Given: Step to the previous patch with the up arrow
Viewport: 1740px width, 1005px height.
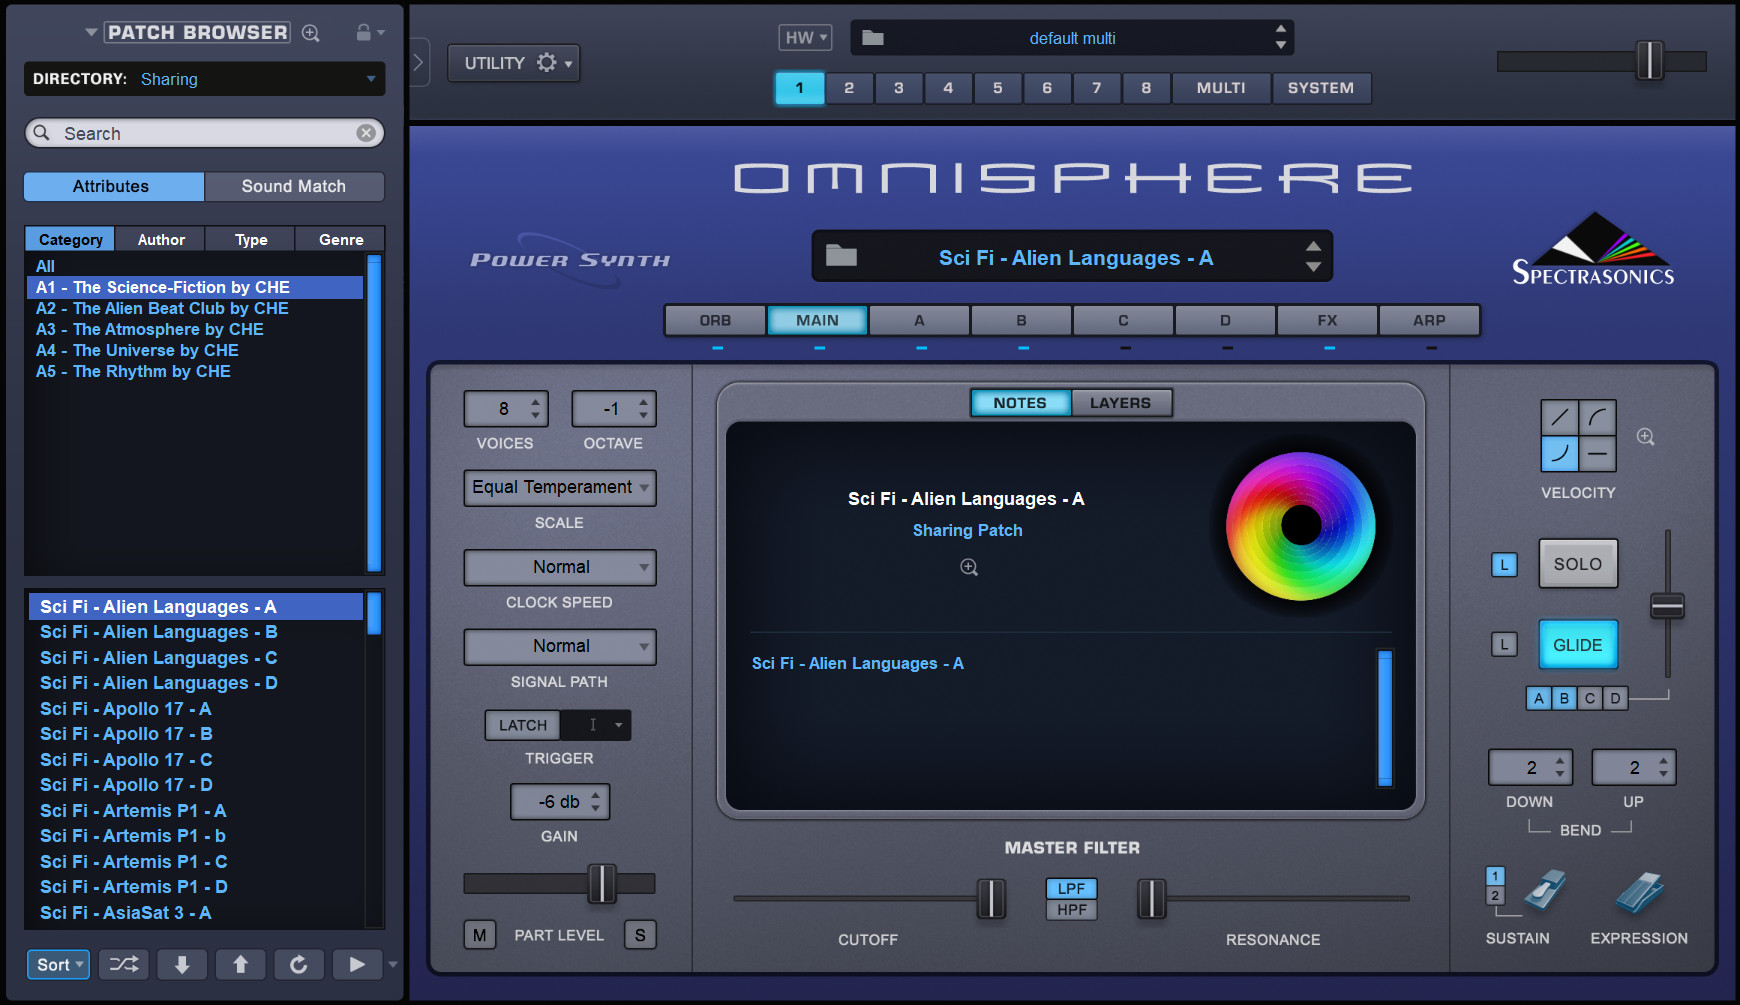Looking at the screenshot, I should [x=240, y=964].
